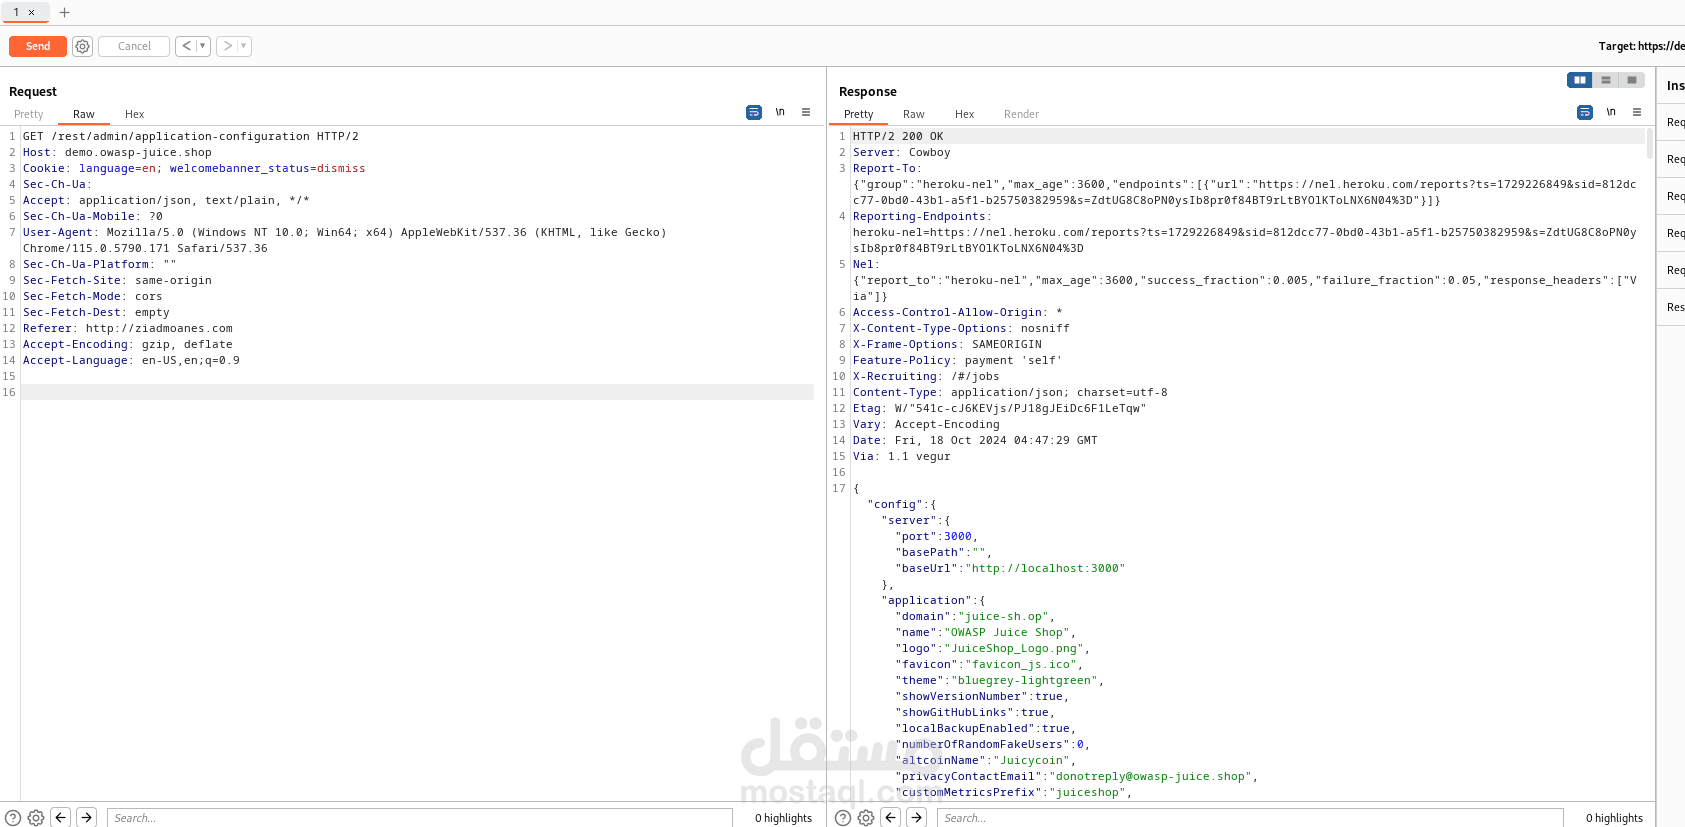Click the "port":3000 JSON line
The height and width of the screenshot is (827, 1685).
[x=936, y=536]
